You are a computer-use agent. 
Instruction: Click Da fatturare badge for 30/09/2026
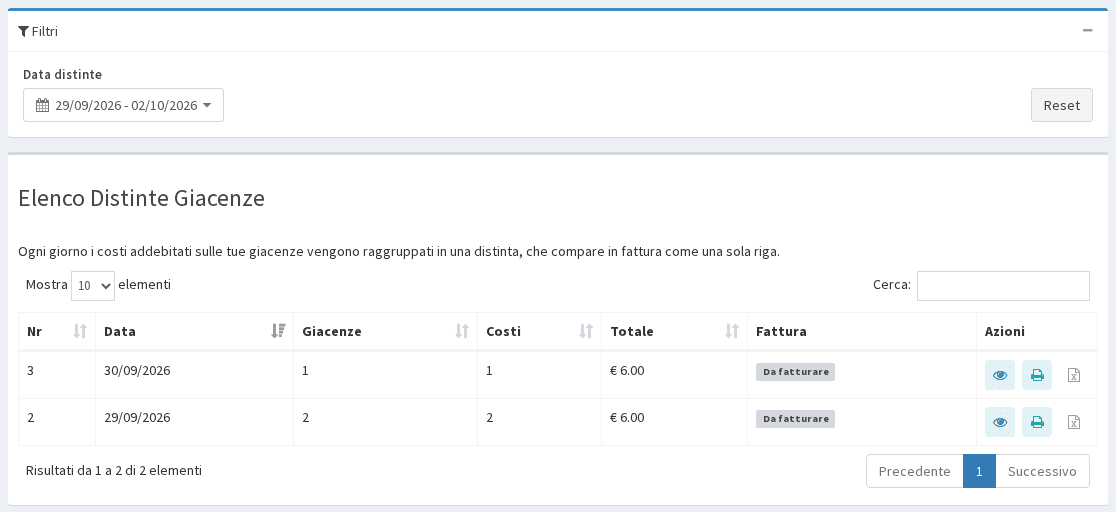(795, 372)
